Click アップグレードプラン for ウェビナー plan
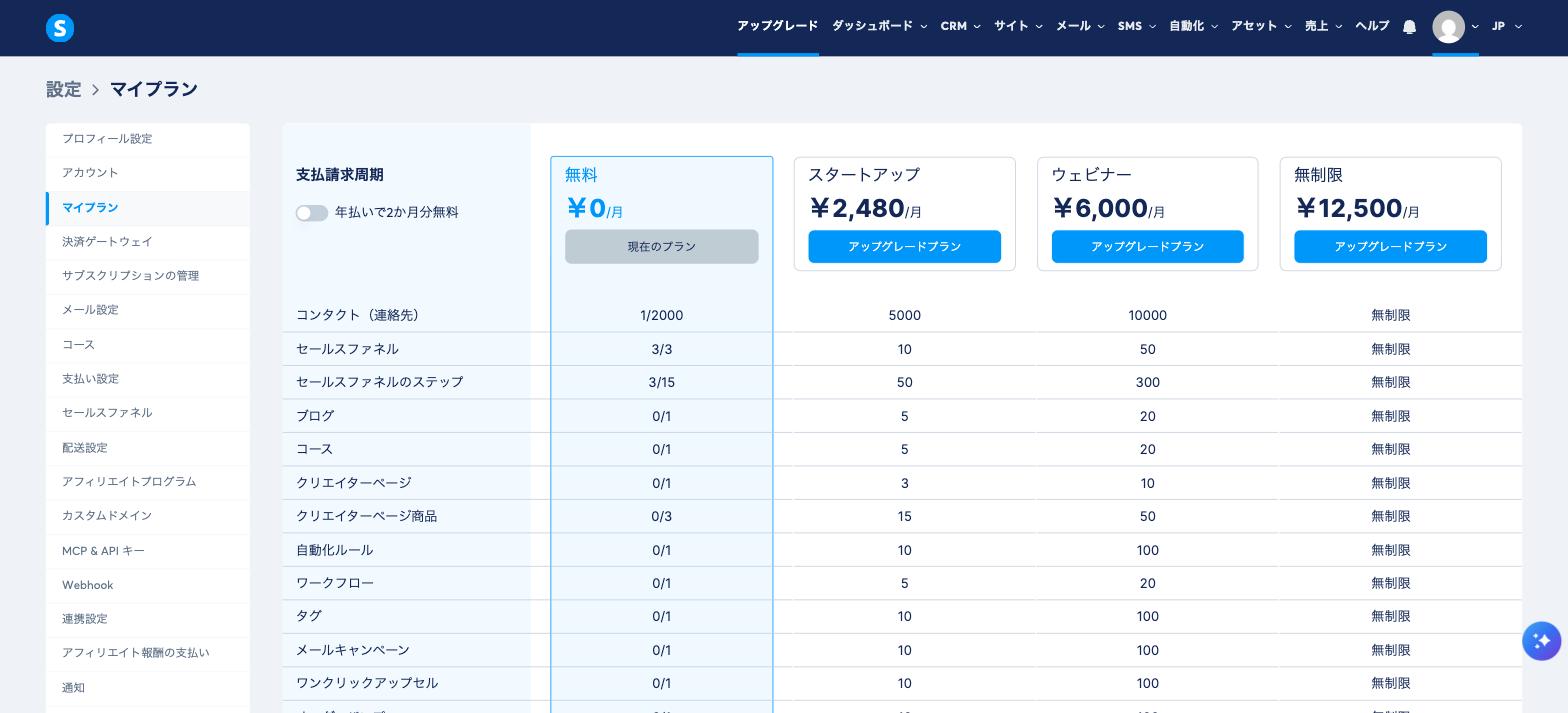 coord(1147,247)
